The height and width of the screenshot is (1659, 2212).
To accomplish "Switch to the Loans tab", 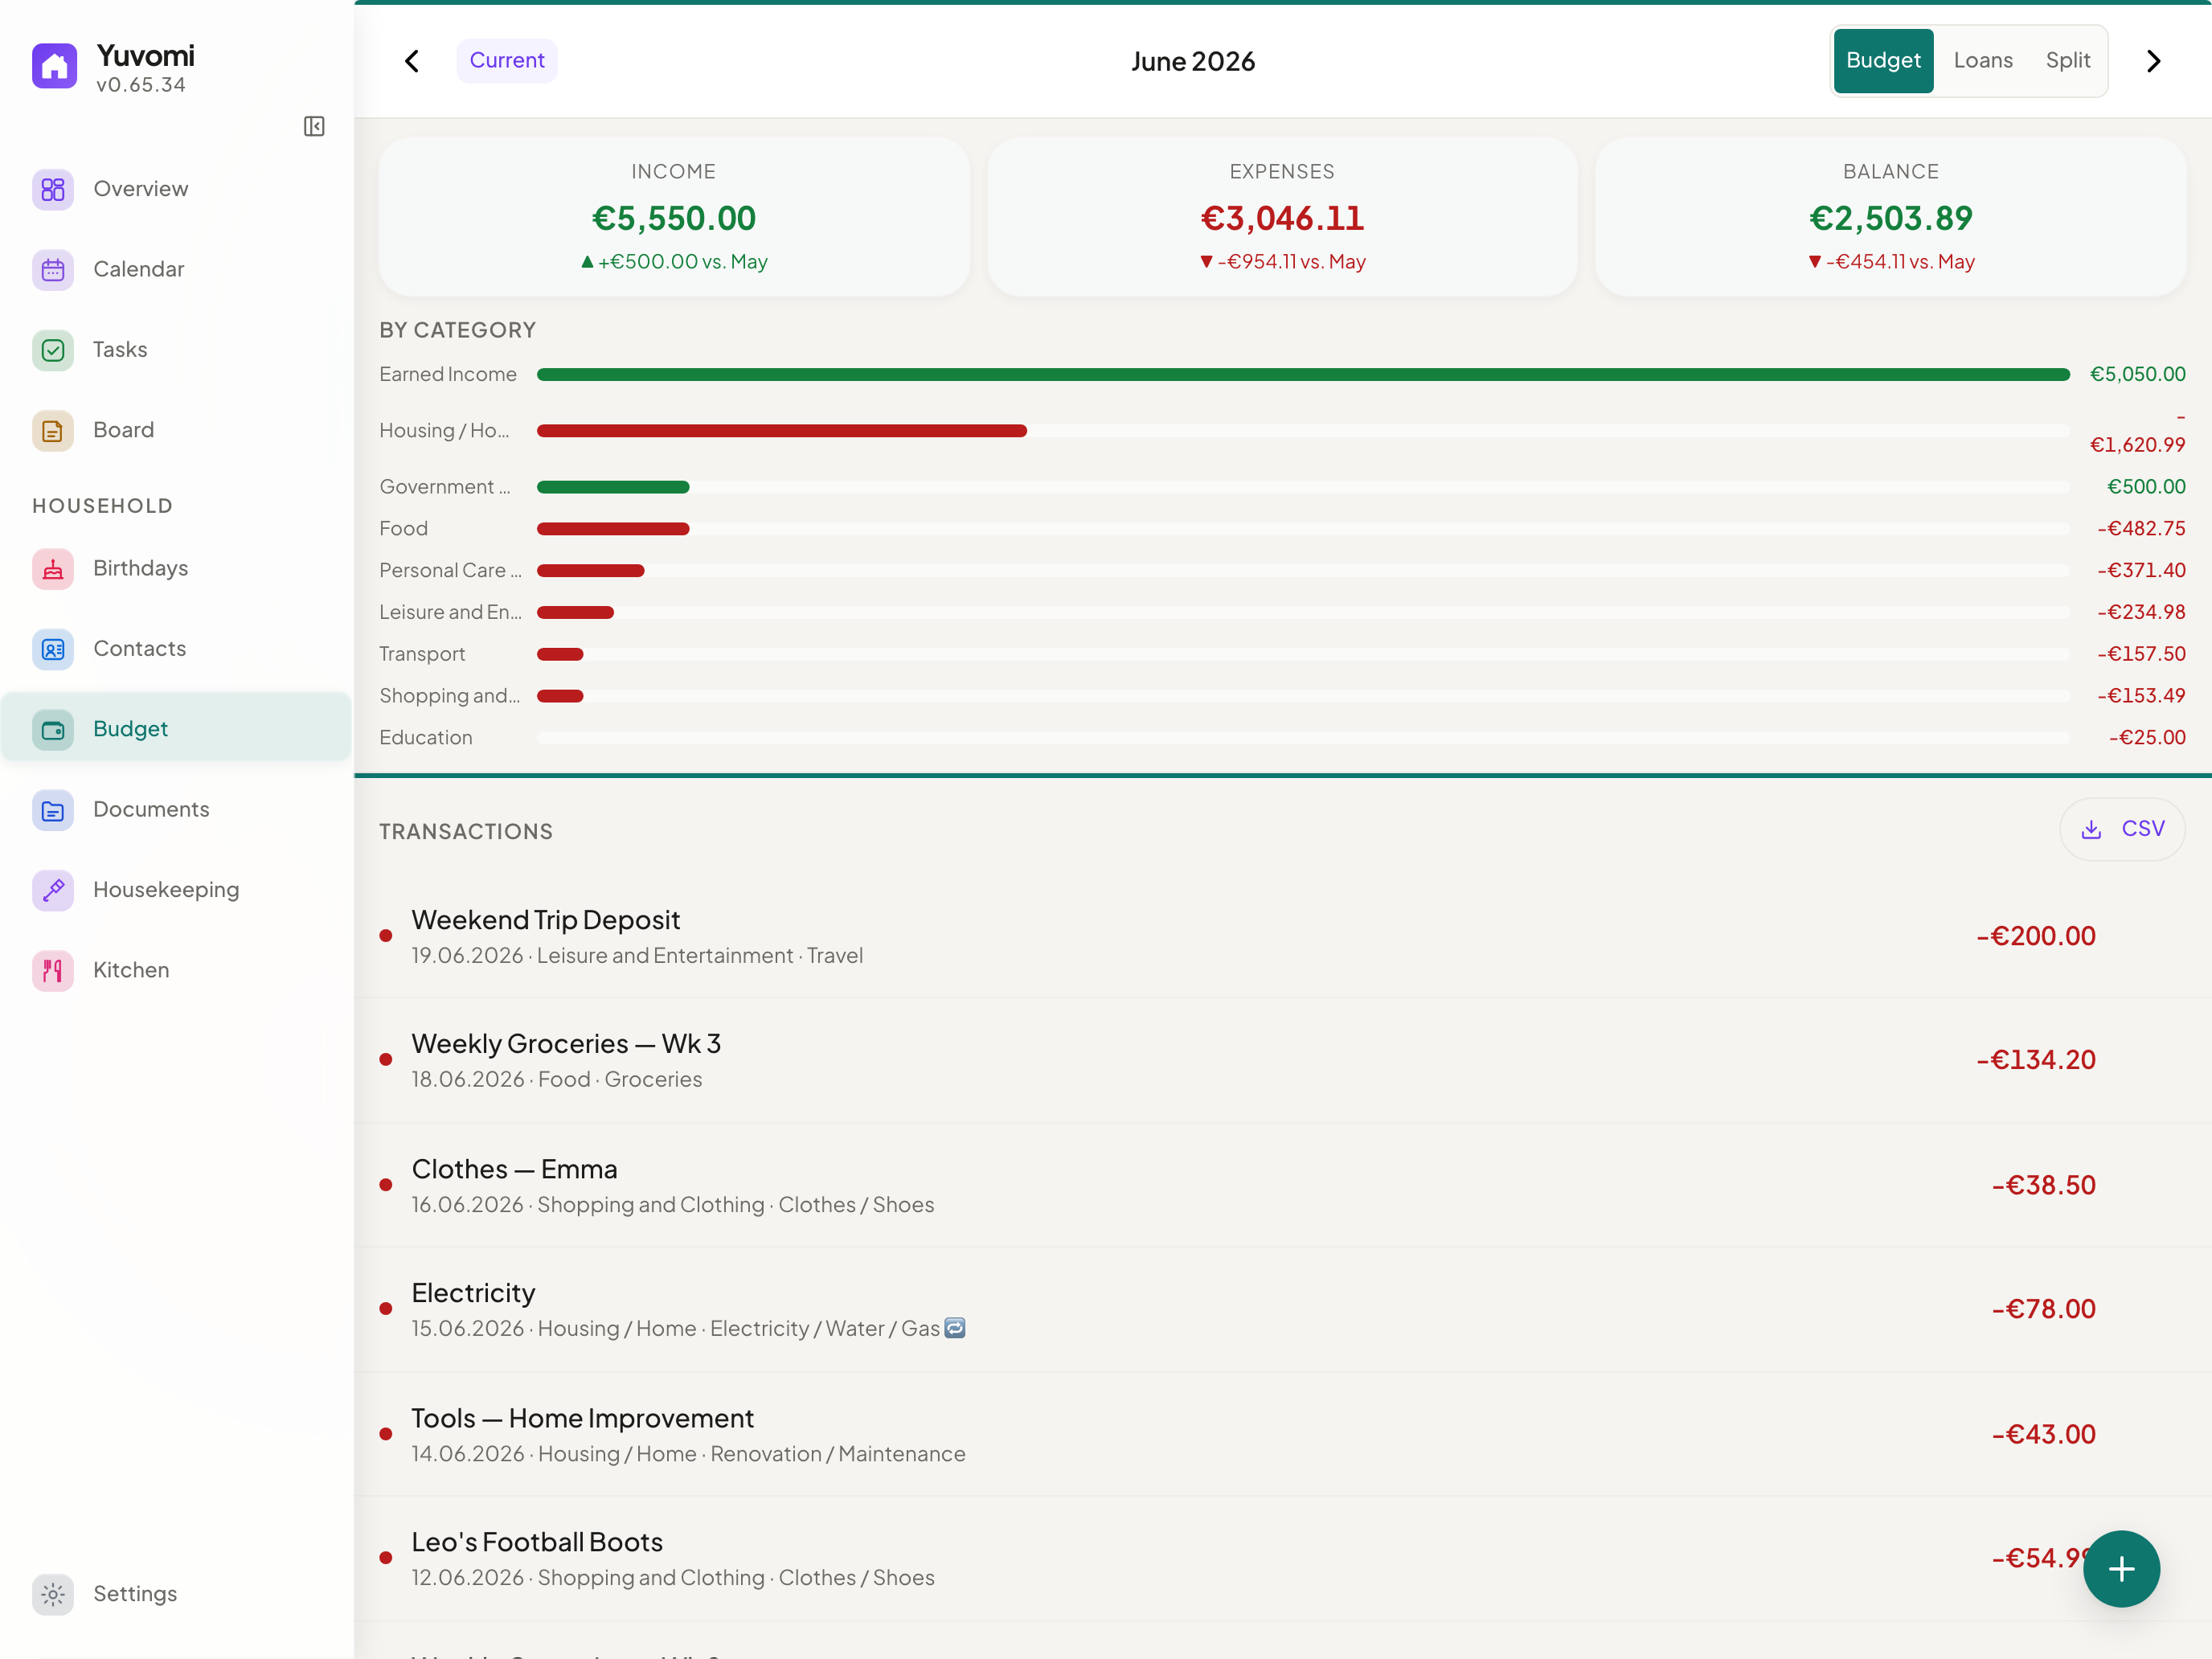I will pos(1982,61).
